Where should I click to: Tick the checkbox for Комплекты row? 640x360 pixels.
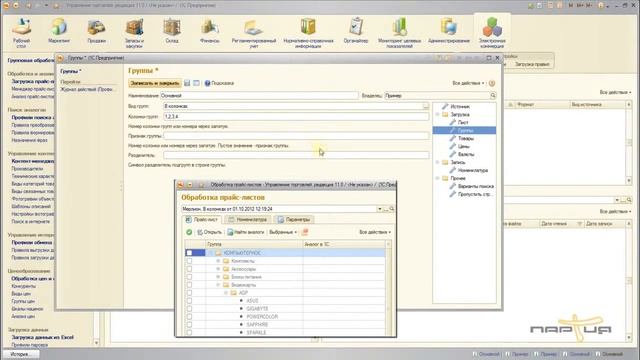189,261
